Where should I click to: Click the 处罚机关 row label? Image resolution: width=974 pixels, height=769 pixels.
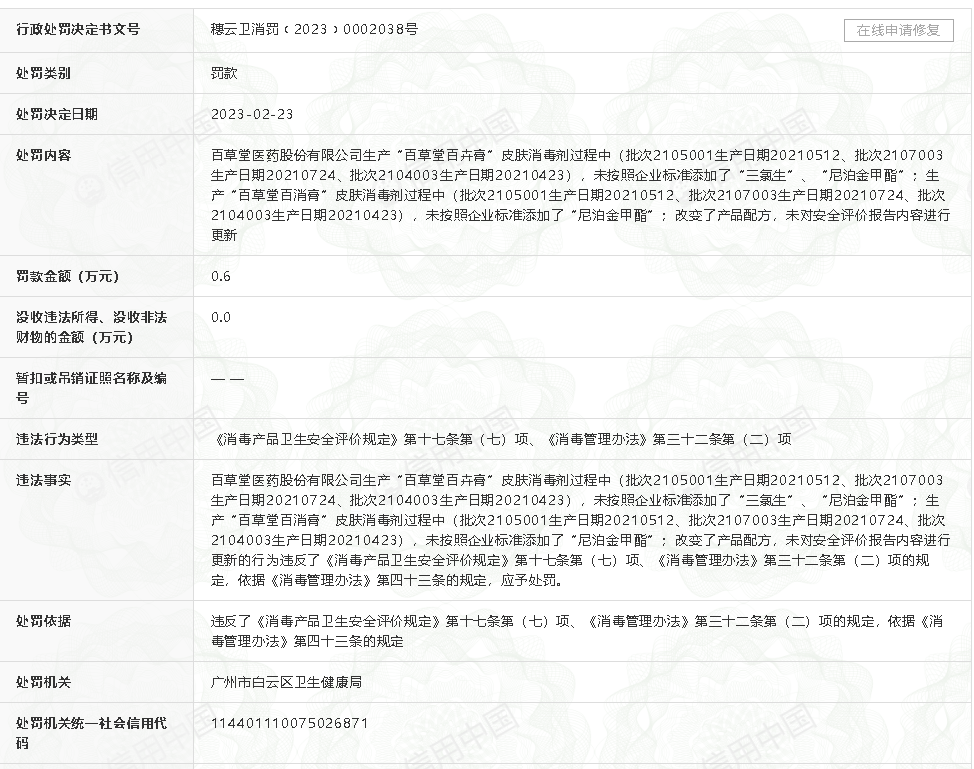(x=44, y=682)
